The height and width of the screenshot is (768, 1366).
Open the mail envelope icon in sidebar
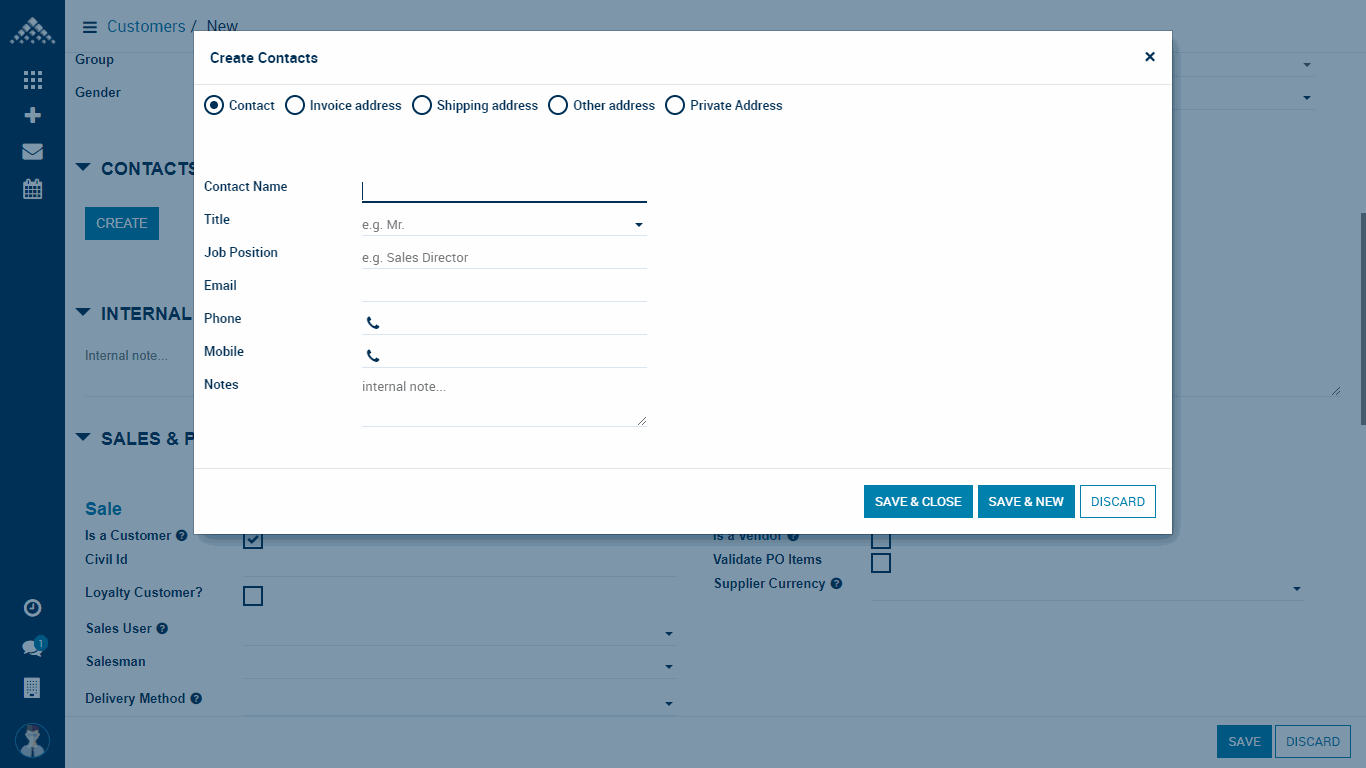tap(32, 152)
